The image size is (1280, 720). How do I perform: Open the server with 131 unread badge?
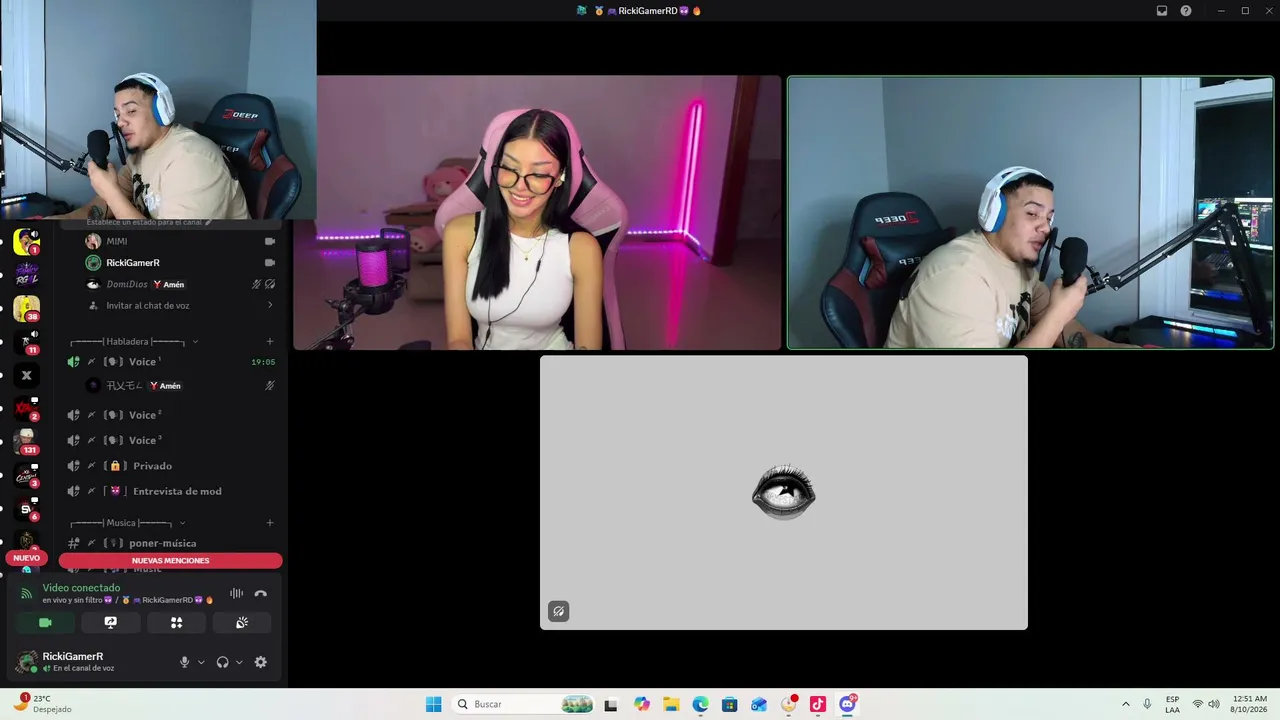[27, 441]
